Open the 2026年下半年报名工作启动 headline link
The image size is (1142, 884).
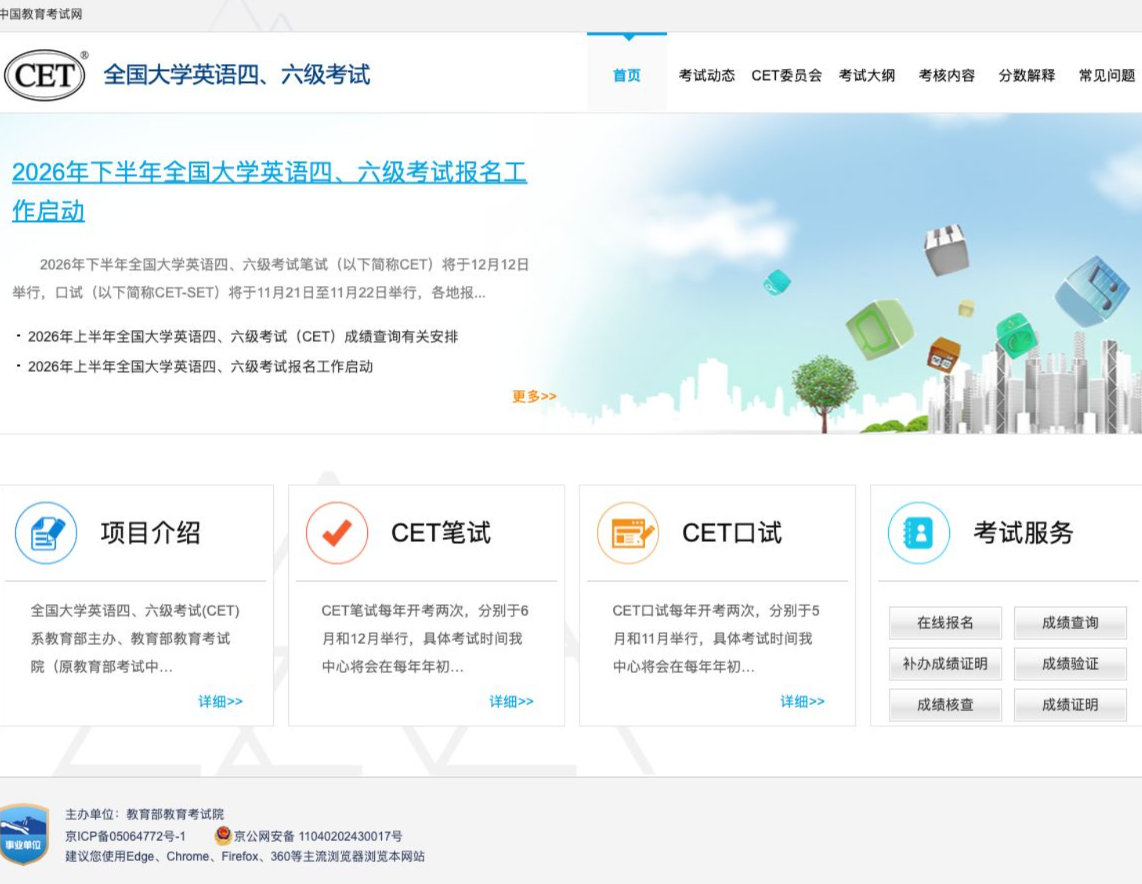coord(269,192)
